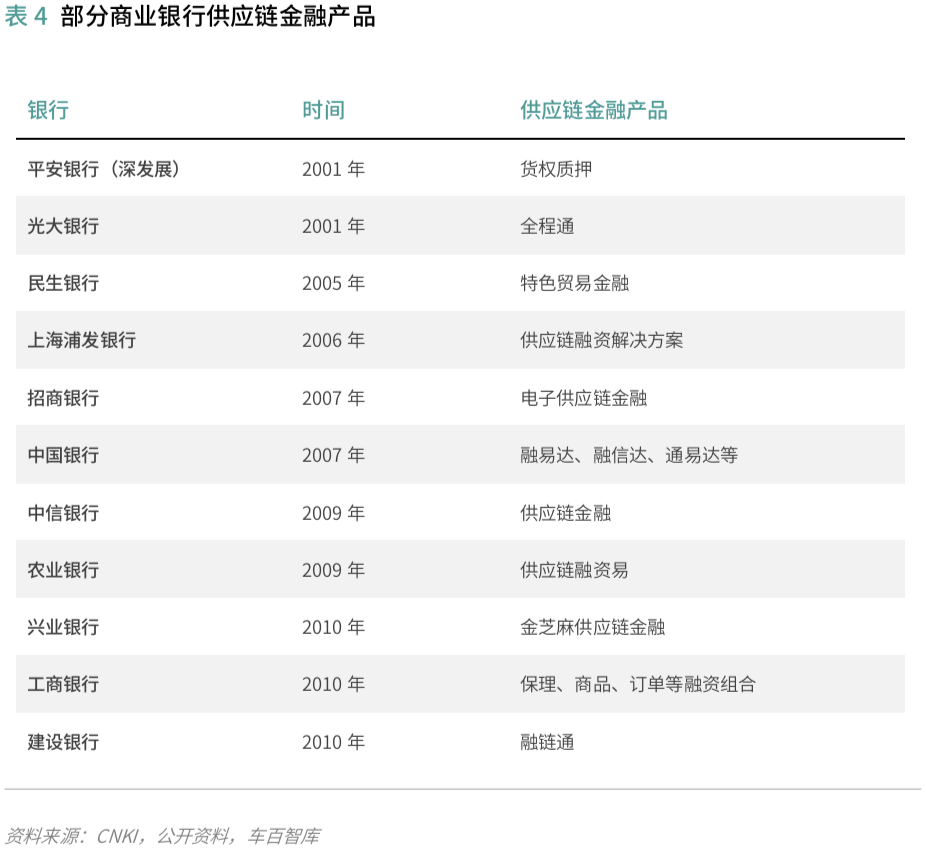Screen dimensions: 926x850
Task: Select the 农业银行 cell
Action: coord(63,571)
